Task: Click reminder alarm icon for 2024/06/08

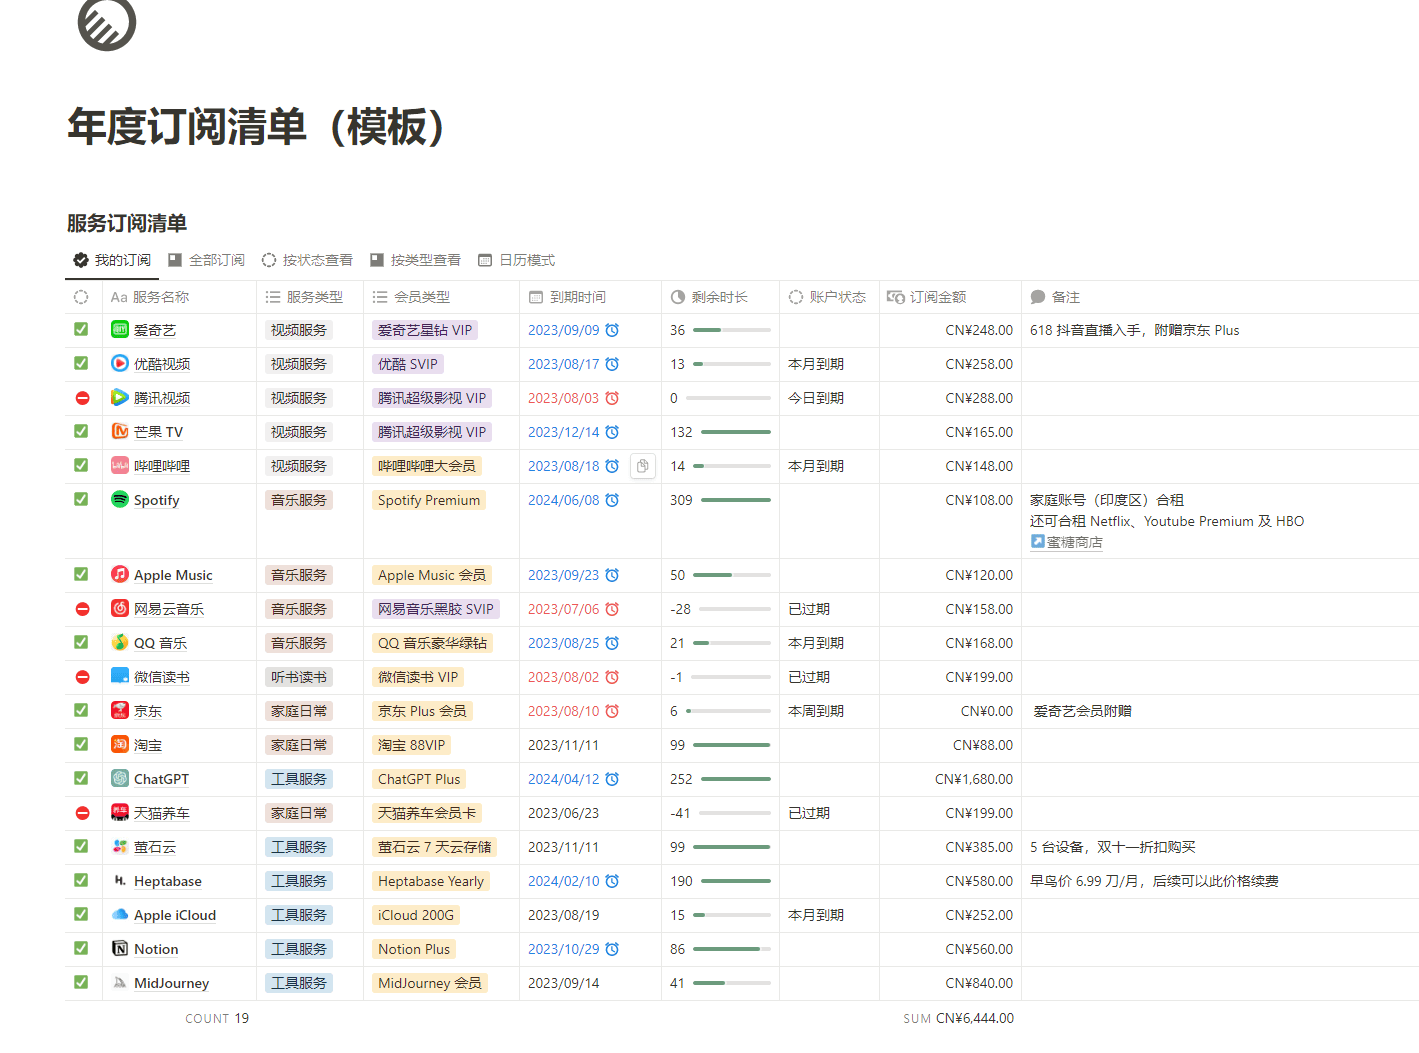Action: [x=612, y=500]
